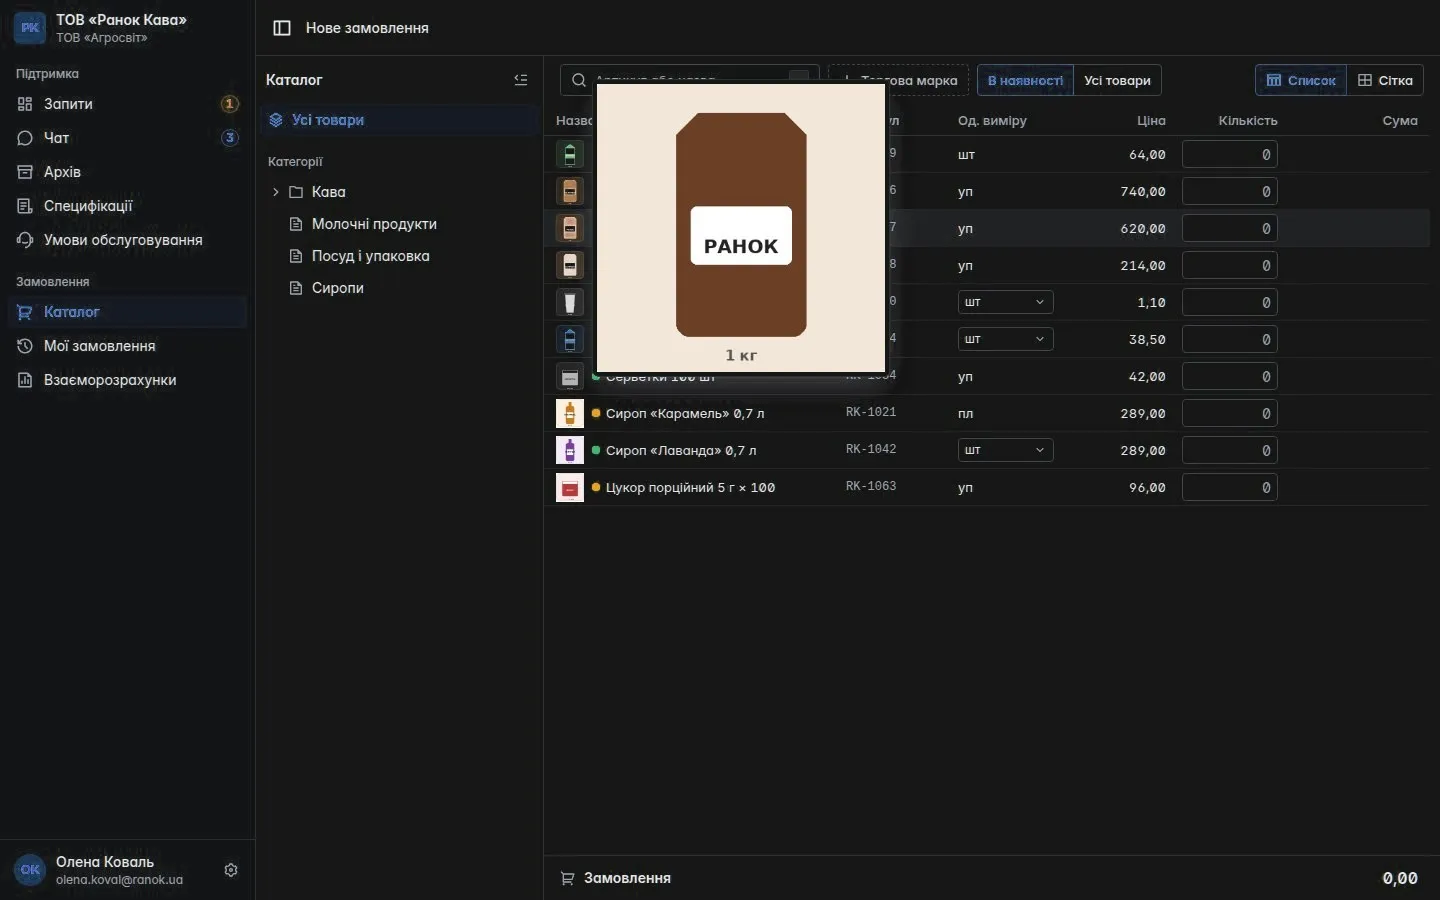Image resolution: width=1440 pixels, height=900 pixels.
Task: Click the РК company logo avatar
Action: tap(30, 28)
